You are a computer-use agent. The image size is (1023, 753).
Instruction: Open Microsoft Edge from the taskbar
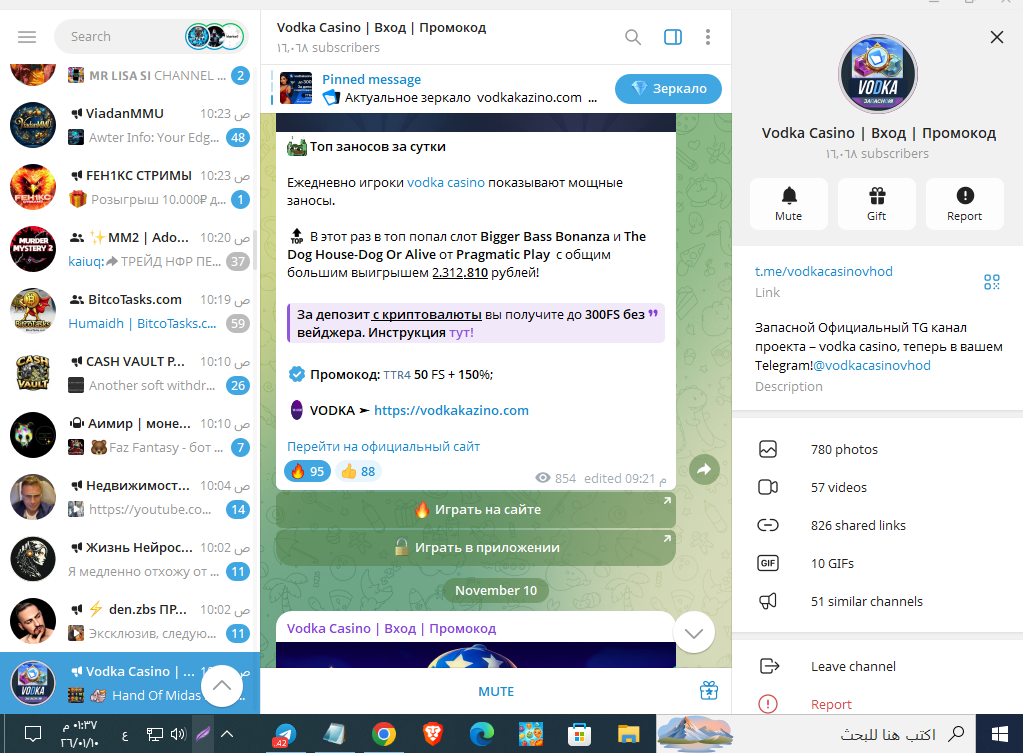pyautogui.click(x=481, y=735)
